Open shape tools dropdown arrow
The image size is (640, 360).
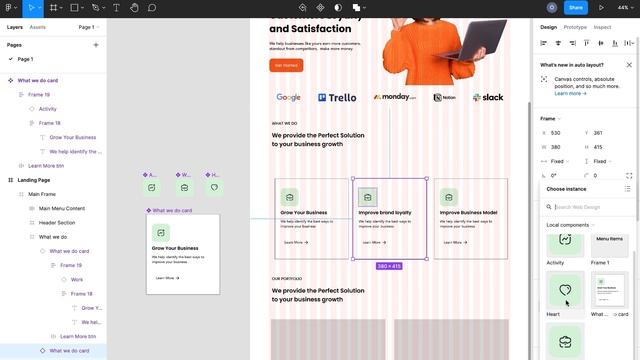tap(82, 8)
